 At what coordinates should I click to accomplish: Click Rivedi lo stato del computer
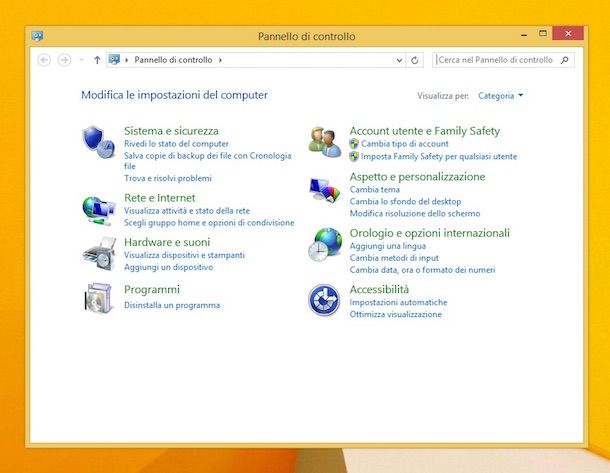176,144
